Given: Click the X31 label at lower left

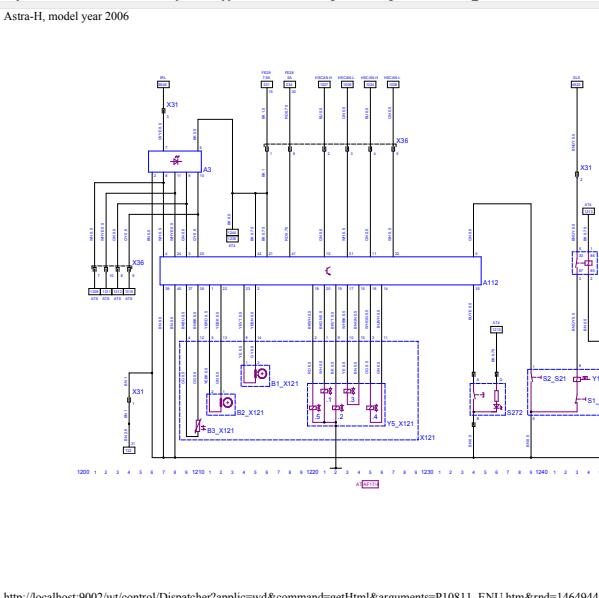Looking at the screenshot, I should tap(138, 392).
